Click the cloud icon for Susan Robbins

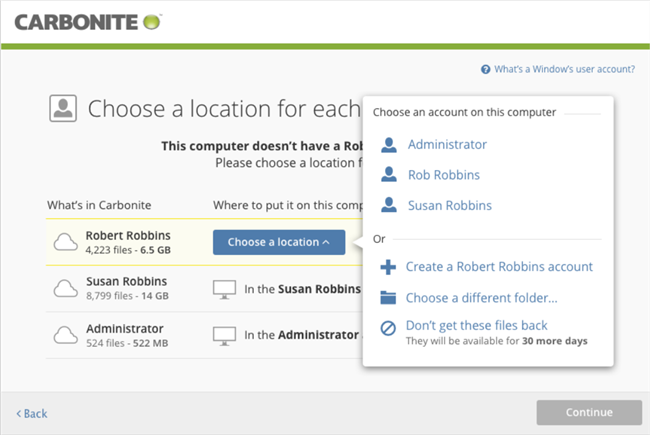coord(65,289)
